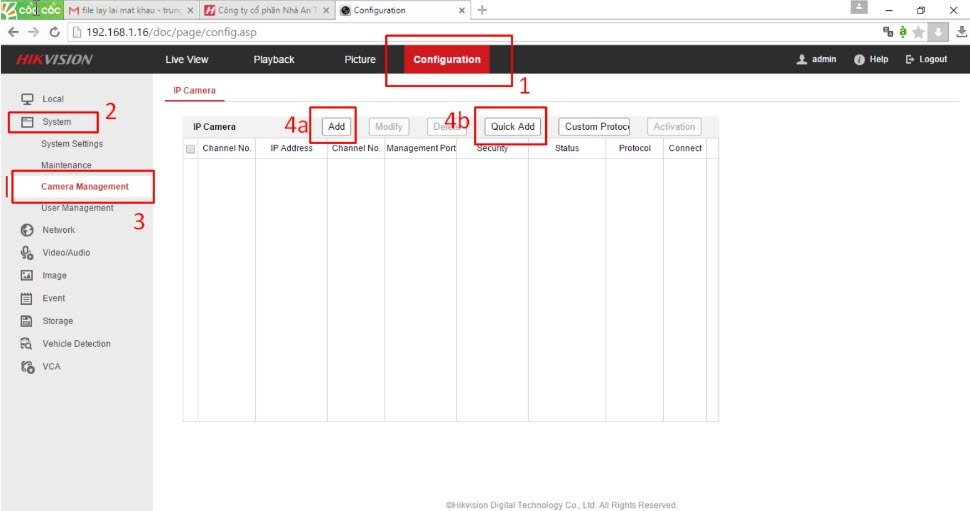Click the Storage disk icon
The image size is (970, 511).
pos(27,321)
